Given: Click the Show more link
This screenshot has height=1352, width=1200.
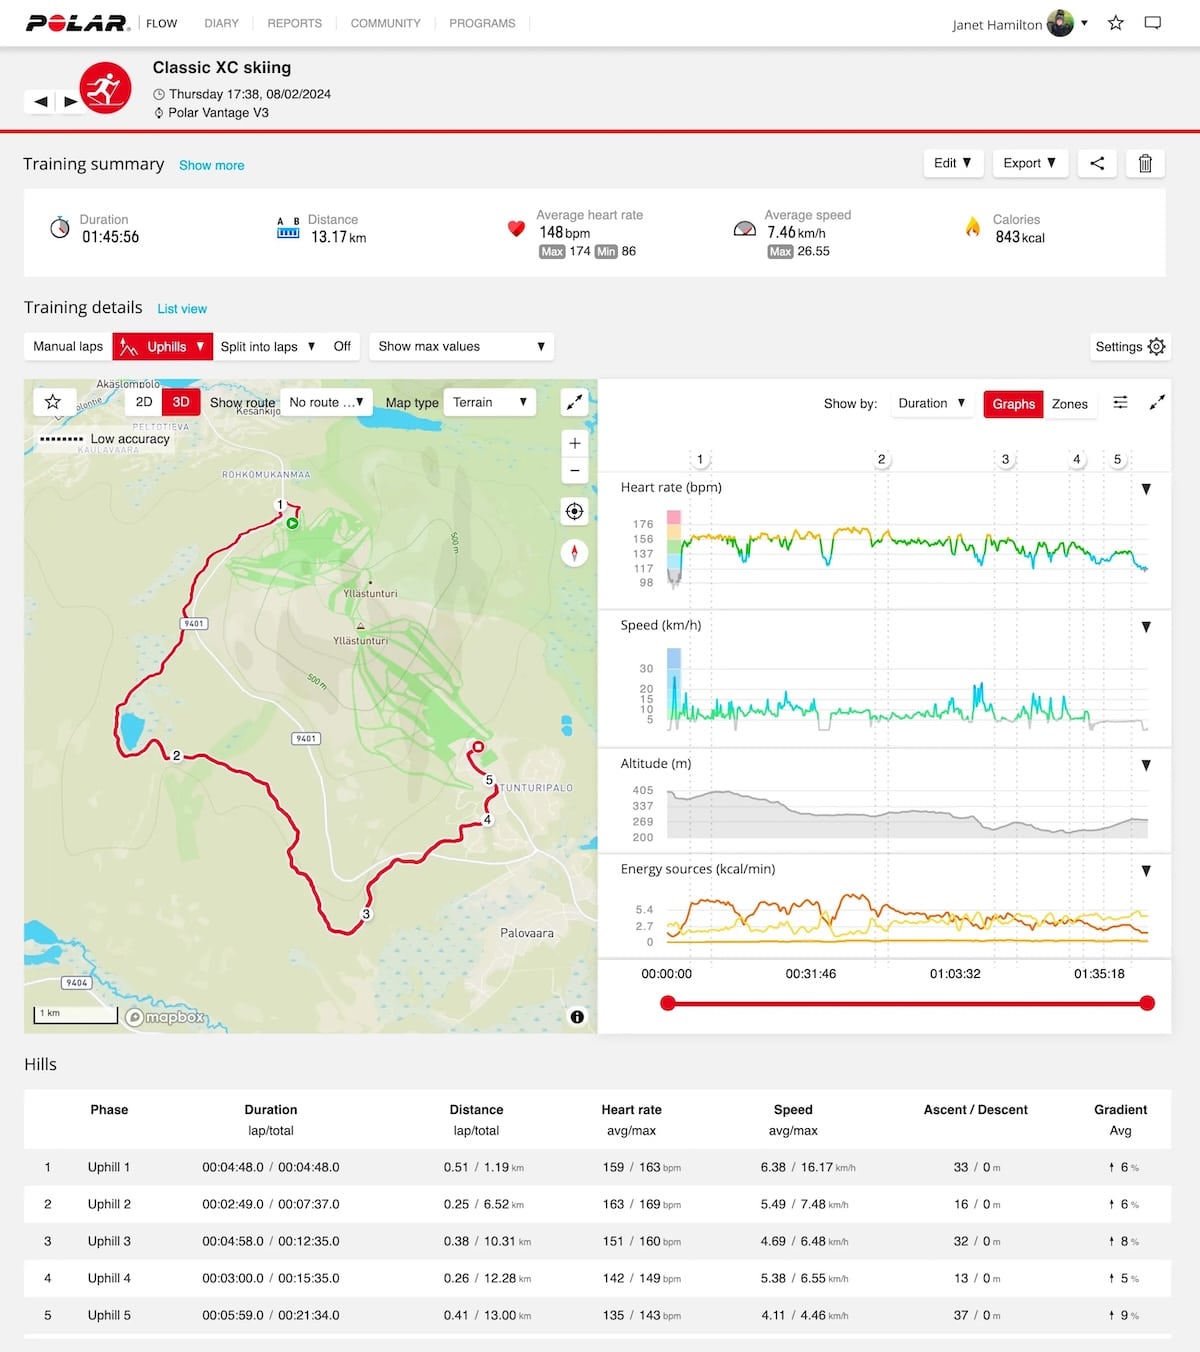Looking at the screenshot, I should (211, 165).
